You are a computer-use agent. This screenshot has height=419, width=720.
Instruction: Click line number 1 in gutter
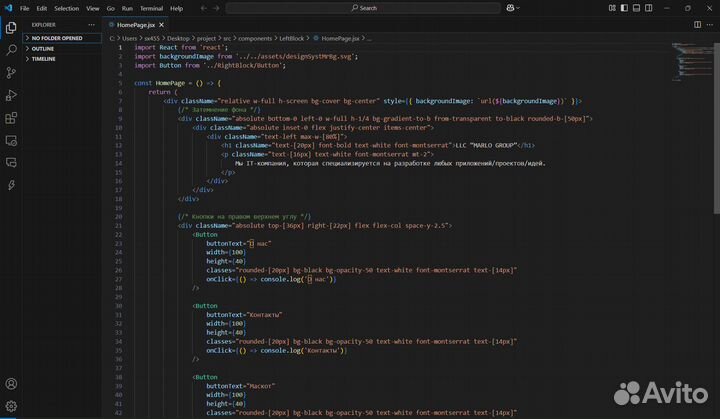pyautogui.click(x=120, y=47)
